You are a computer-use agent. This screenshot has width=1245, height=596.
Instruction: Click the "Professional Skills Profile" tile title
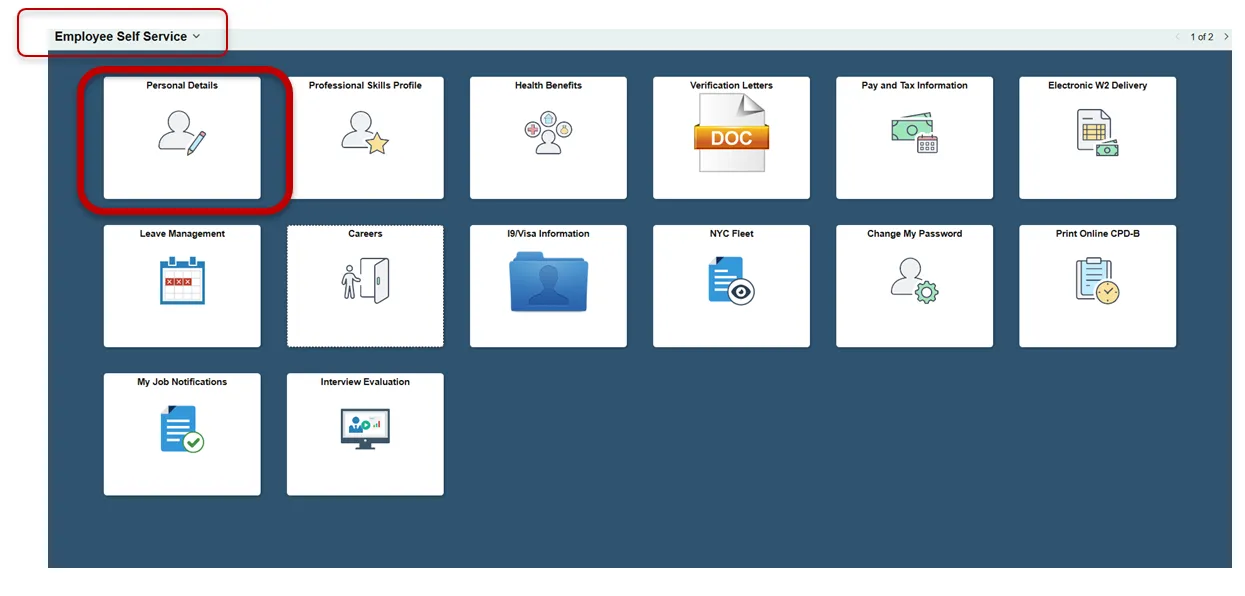click(x=365, y=86)
